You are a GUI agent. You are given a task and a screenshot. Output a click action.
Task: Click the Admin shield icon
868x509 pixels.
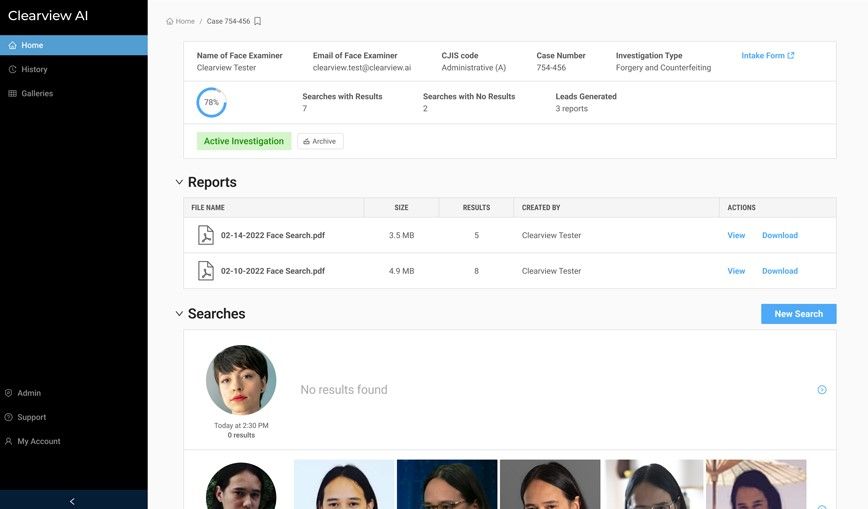click(8, 393)
